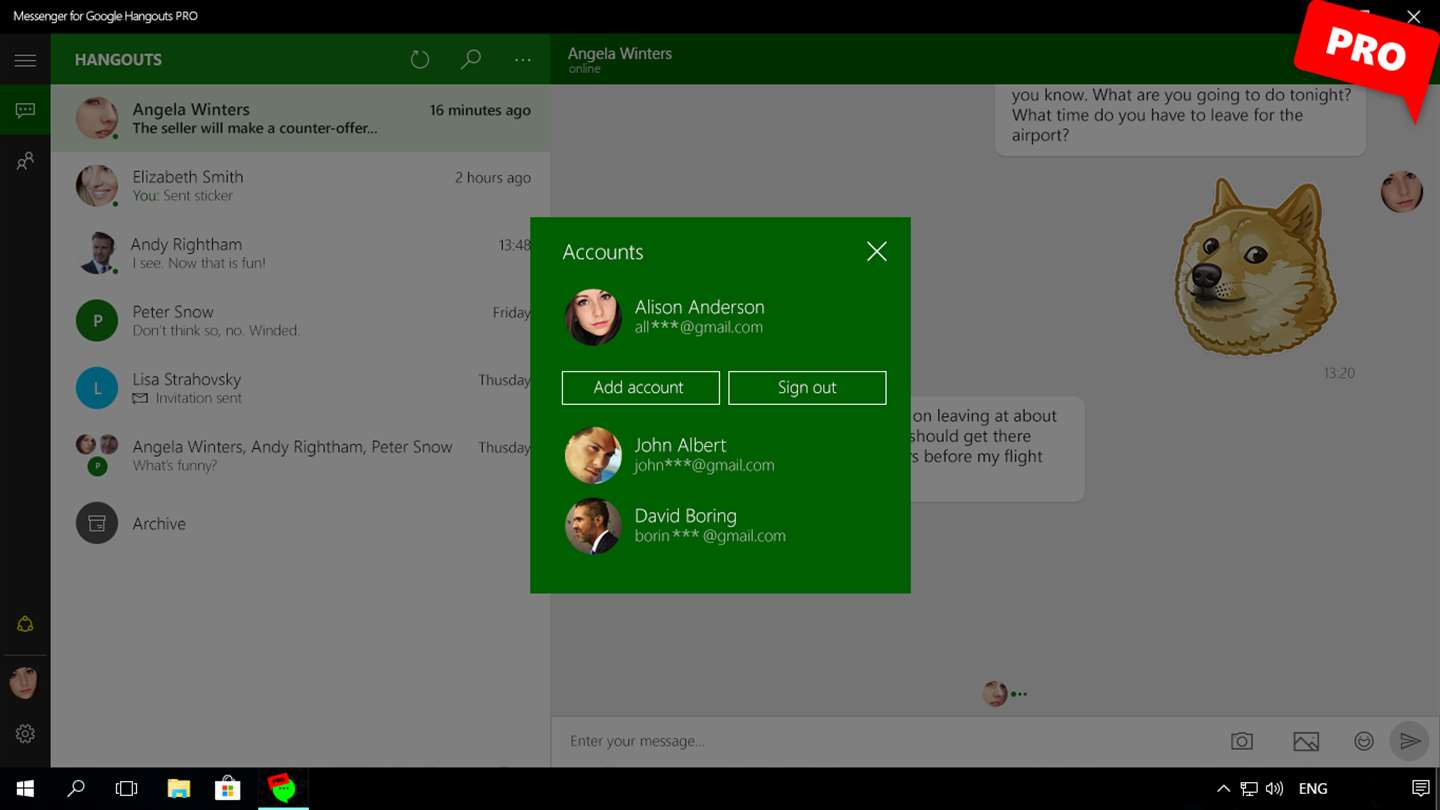This screenshot has width=1440, height=810.
Task: Open the Windows Start menu
Action: [25, 789]
